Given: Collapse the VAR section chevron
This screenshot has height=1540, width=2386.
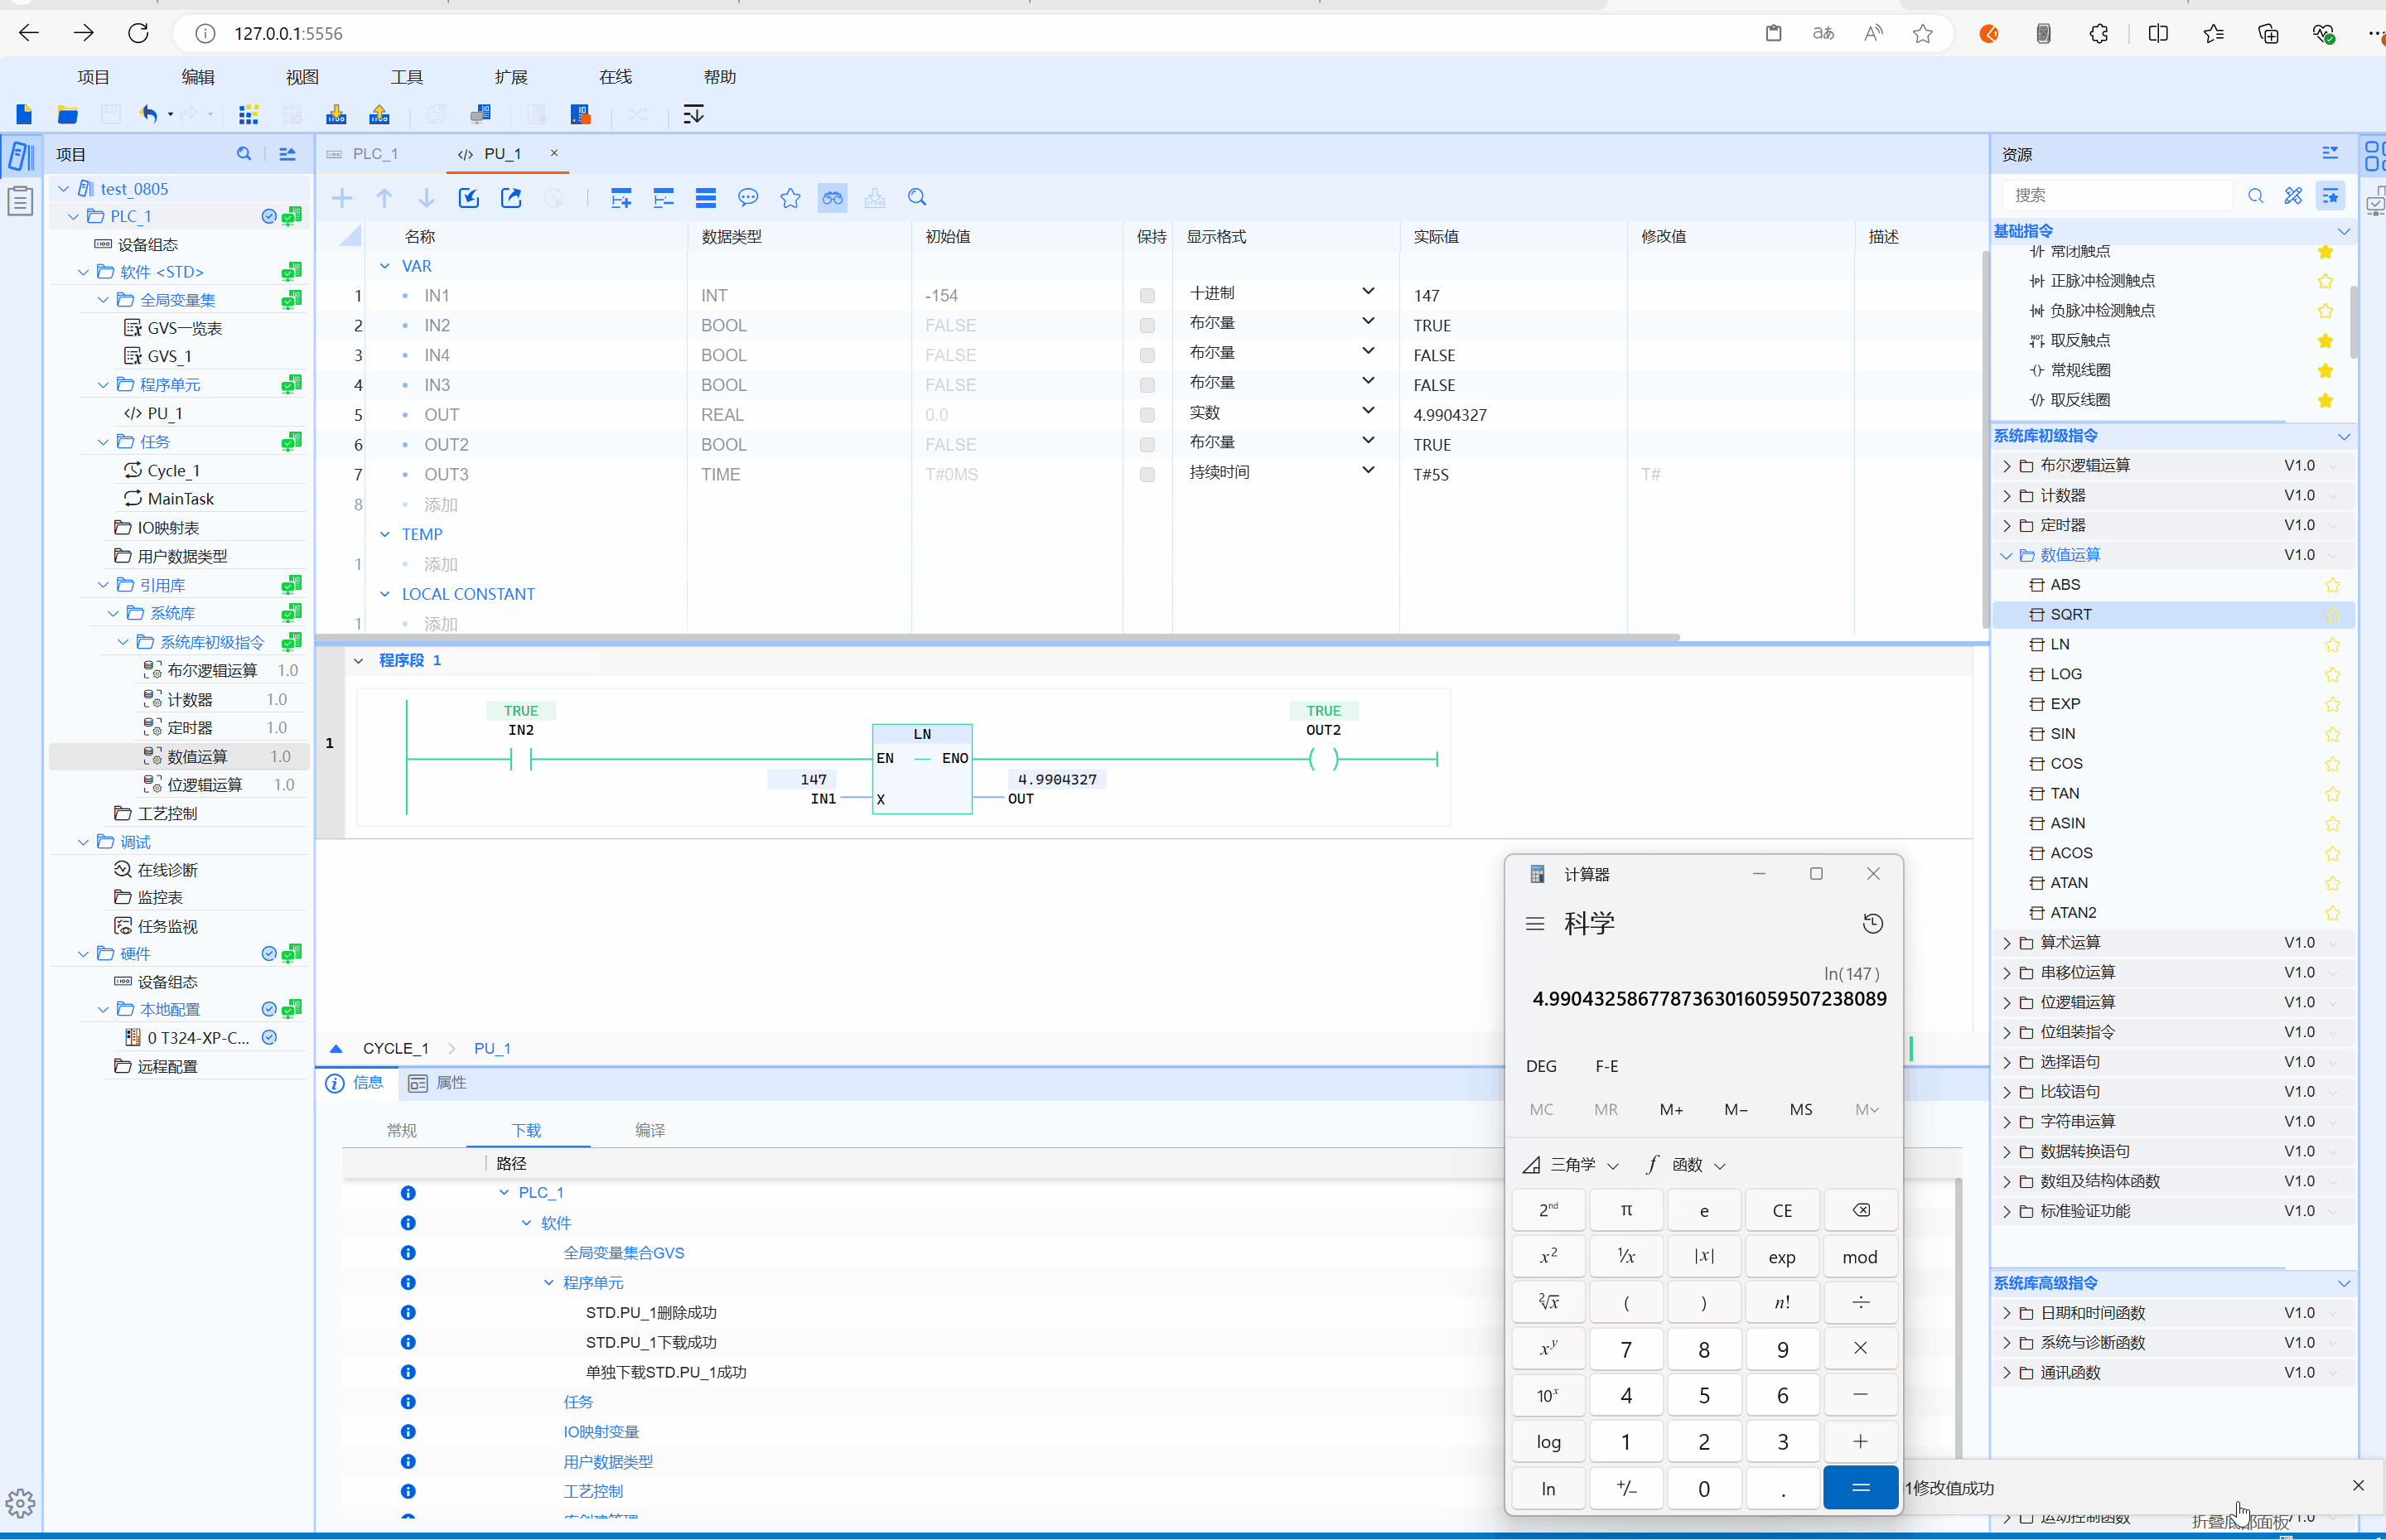Looking at the screenshot, I should click(x=385, y=266).
